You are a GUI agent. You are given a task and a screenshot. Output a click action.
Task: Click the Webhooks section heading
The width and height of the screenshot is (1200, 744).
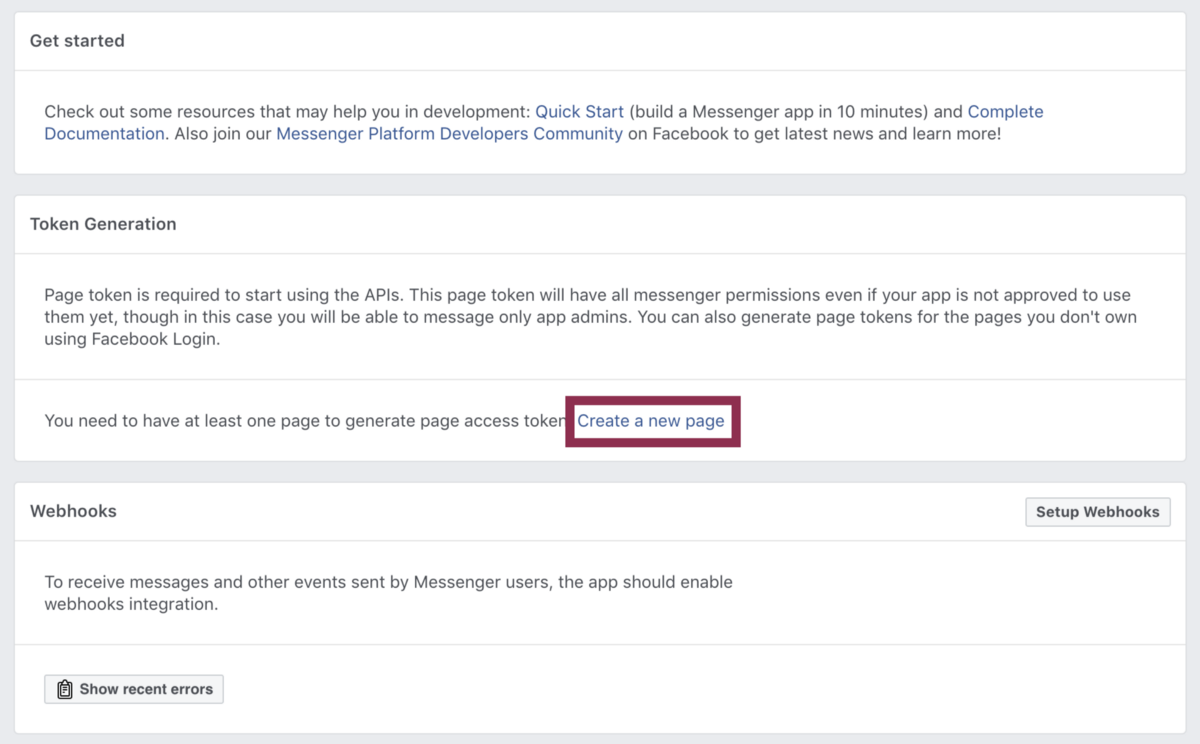tap(73, 511)
